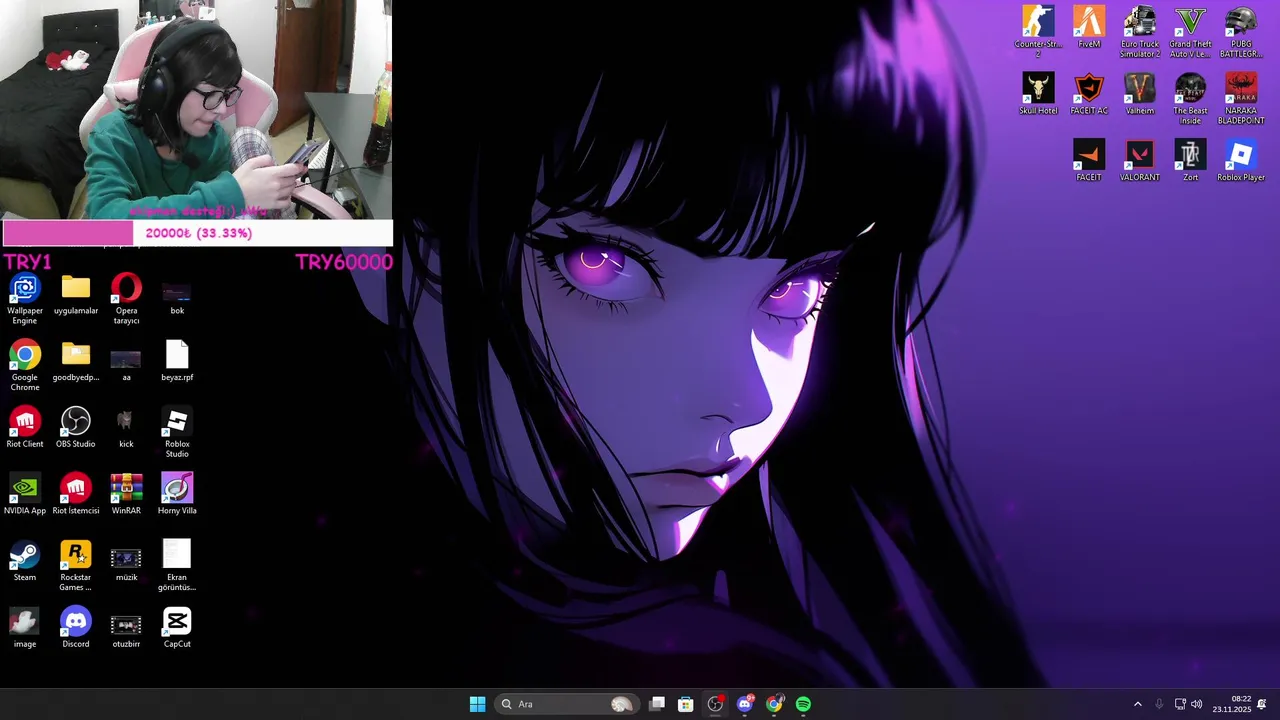Launch Grand Theft Auto V shortcut
The height and width of the screenshot is (720, 1280).
pyautogui.click(x=1190, y=32)
